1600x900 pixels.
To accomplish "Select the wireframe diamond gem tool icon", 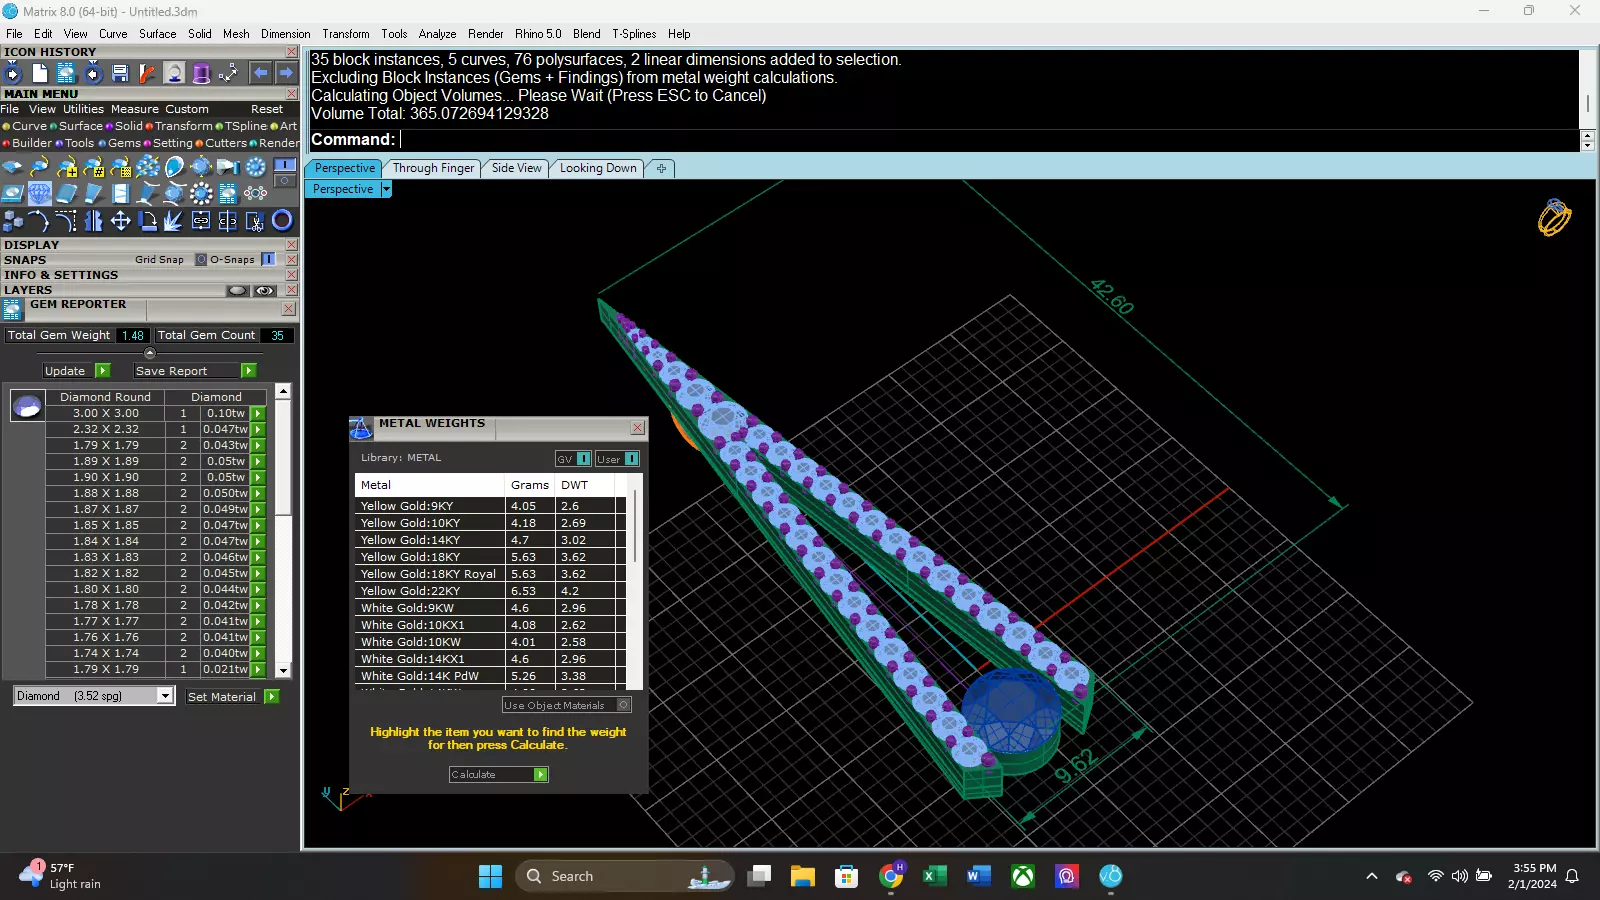I will tap(40, 193).
